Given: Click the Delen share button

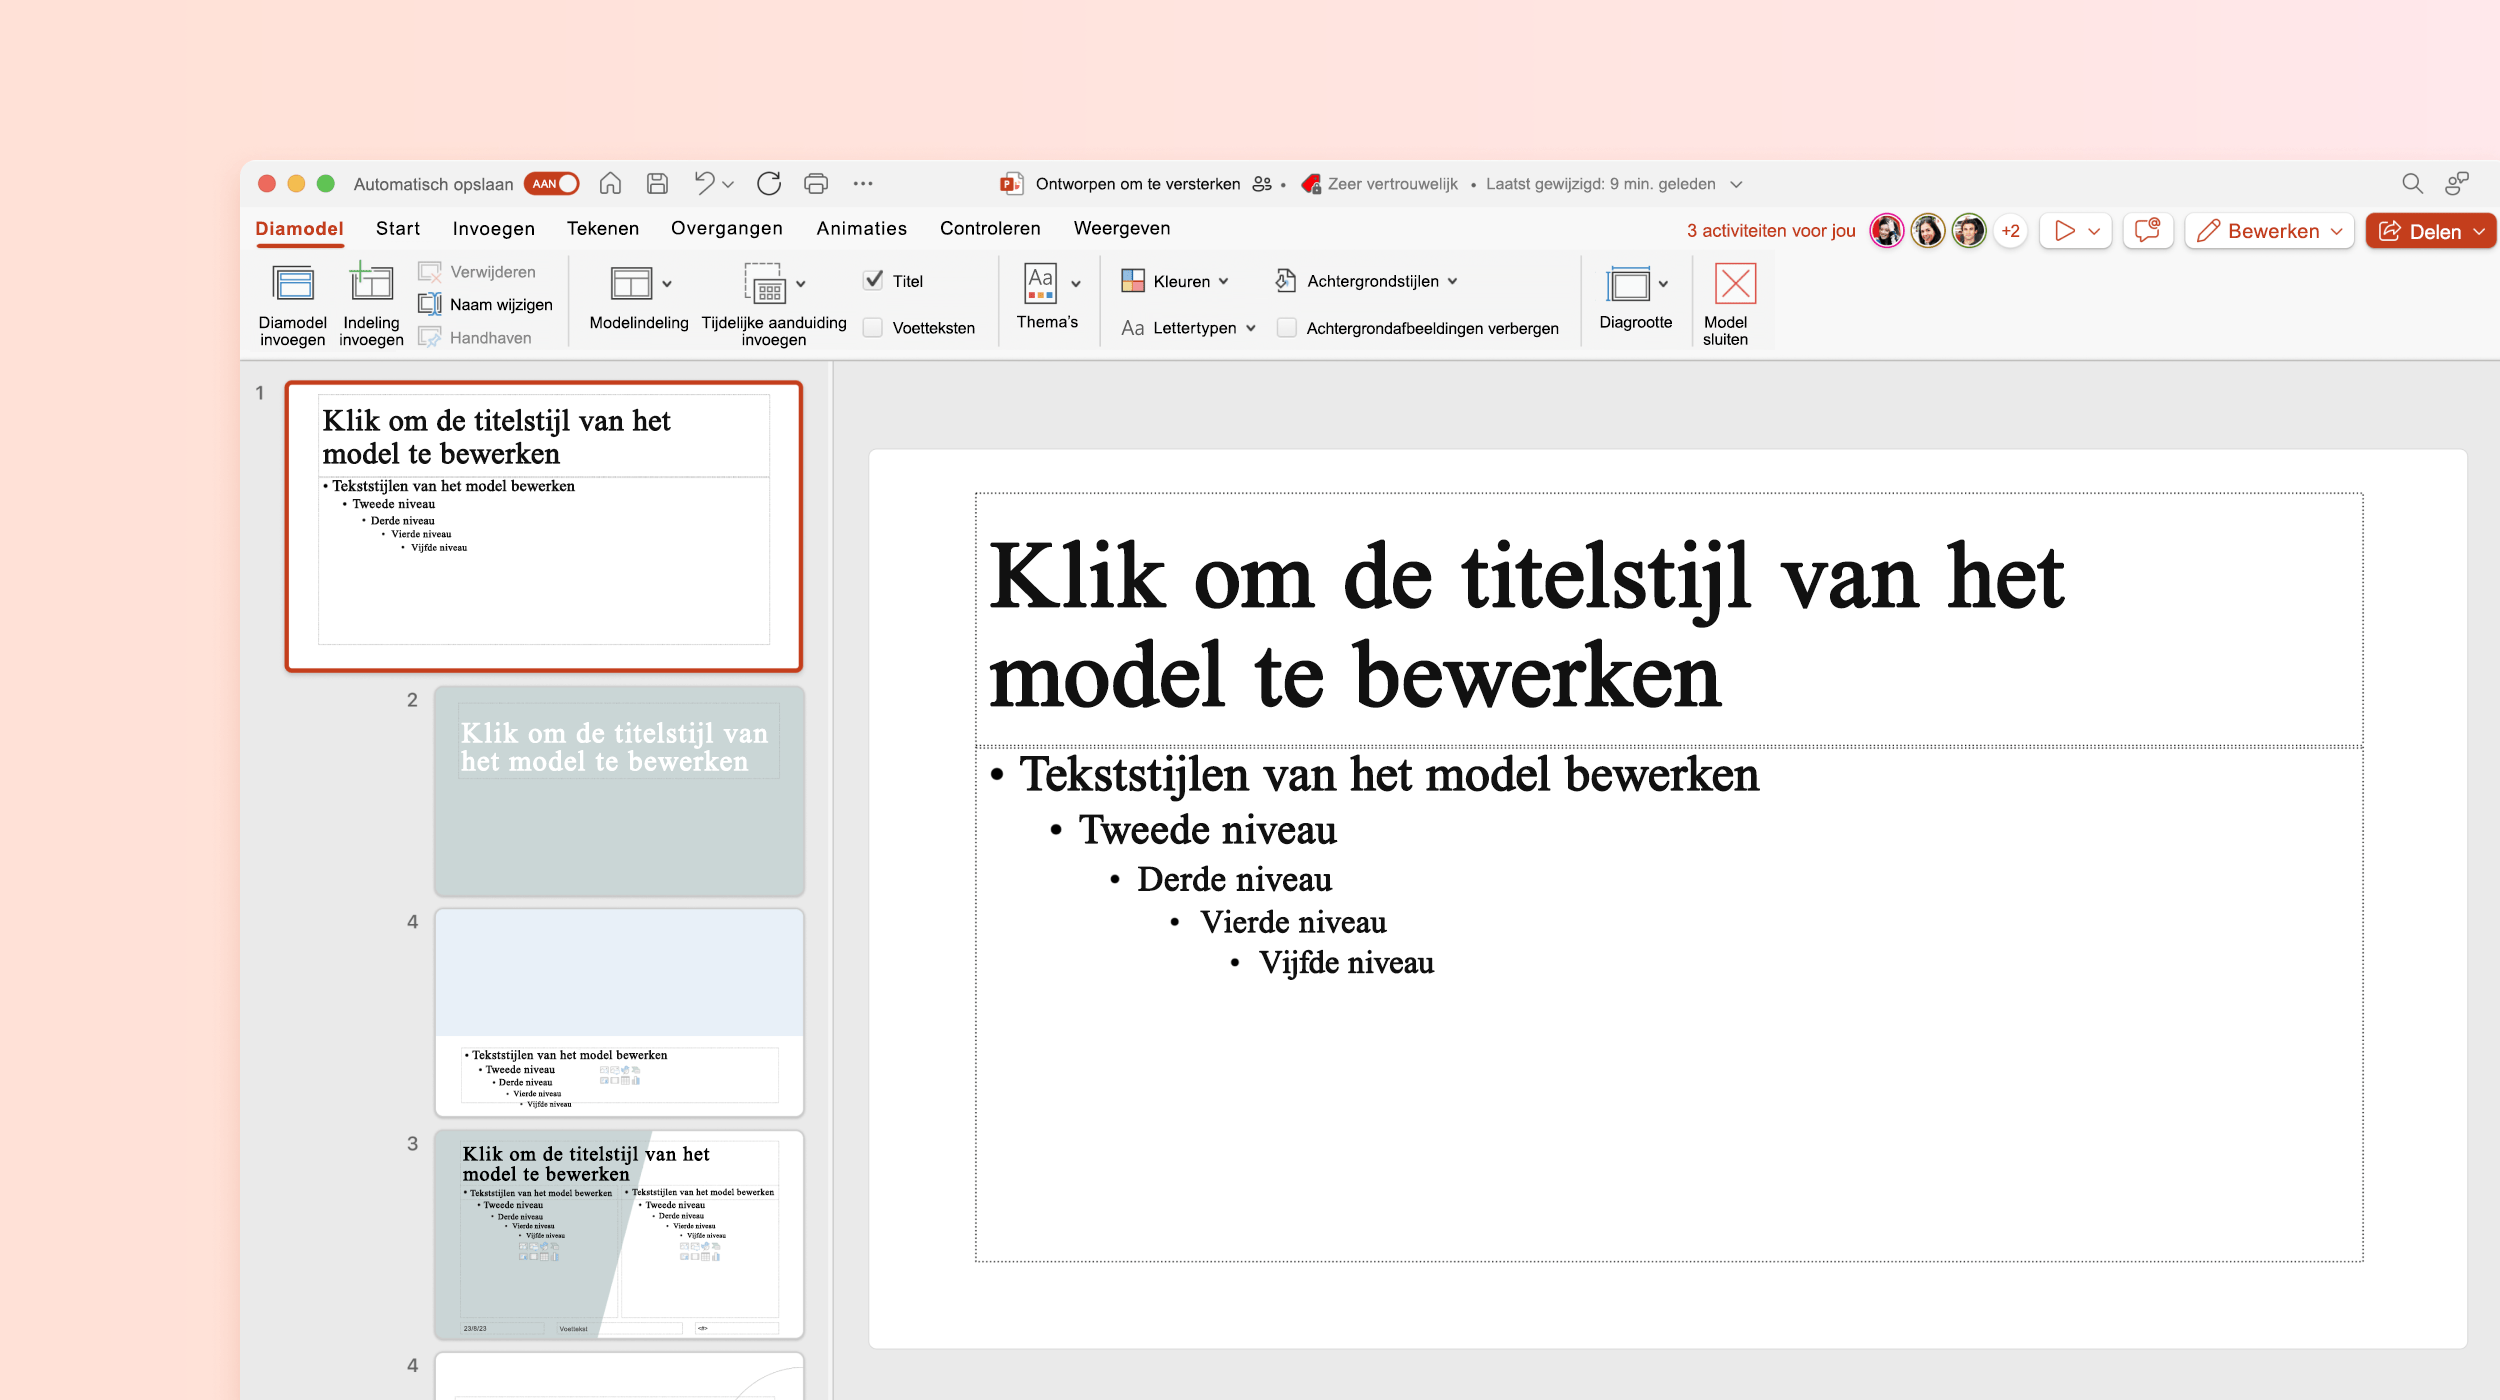Looking at the screenshot, I should click(x=2430, y=231).
